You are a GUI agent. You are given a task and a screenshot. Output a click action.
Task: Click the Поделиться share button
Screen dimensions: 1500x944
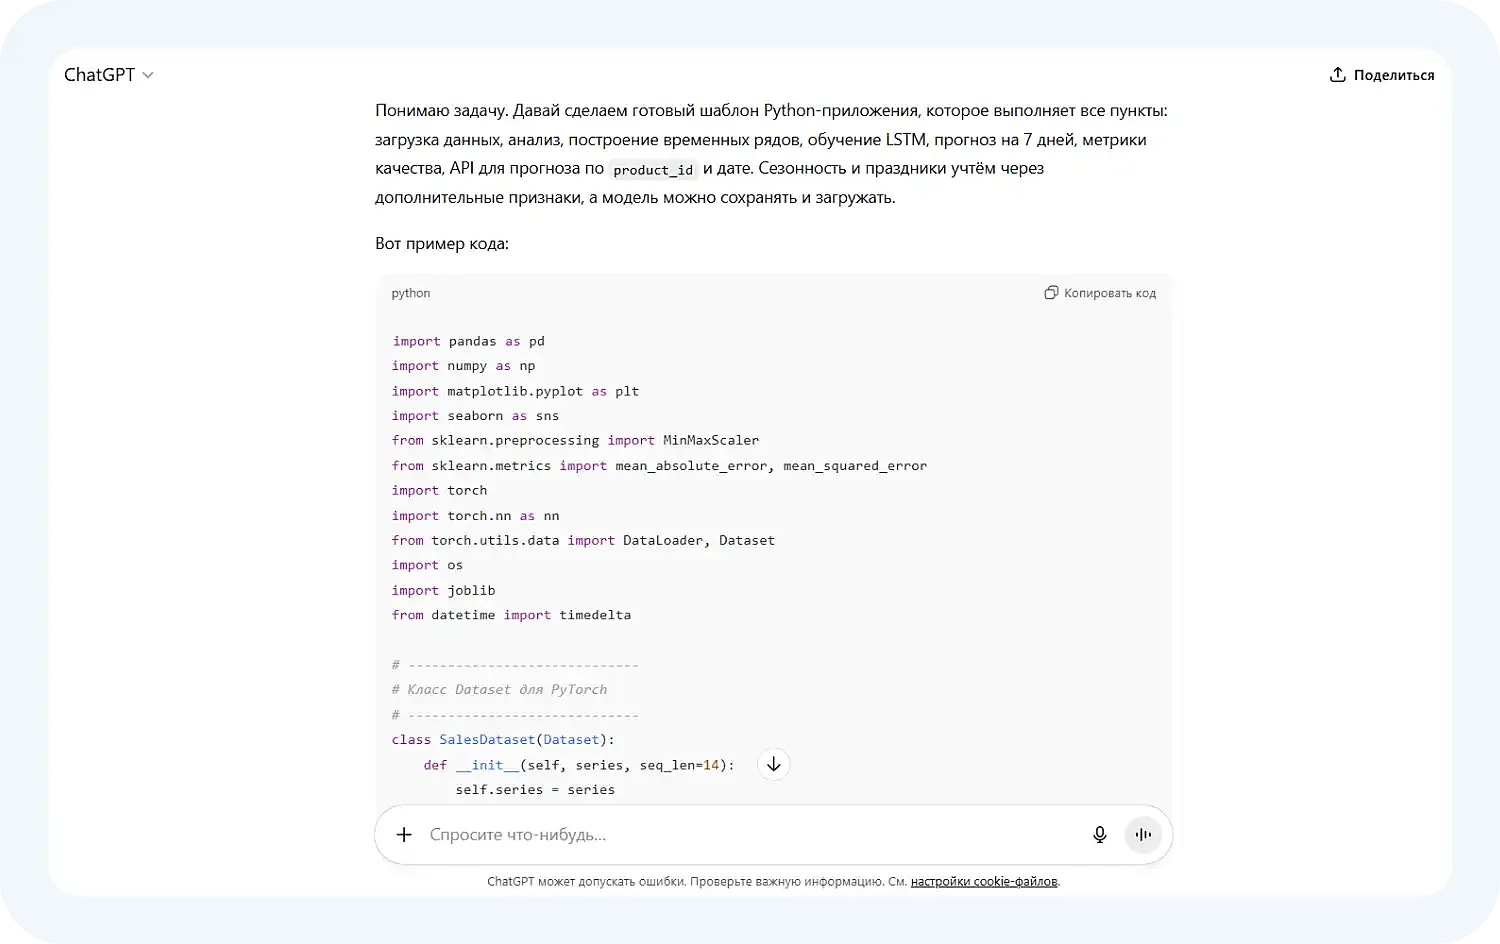pos(1381,75)
